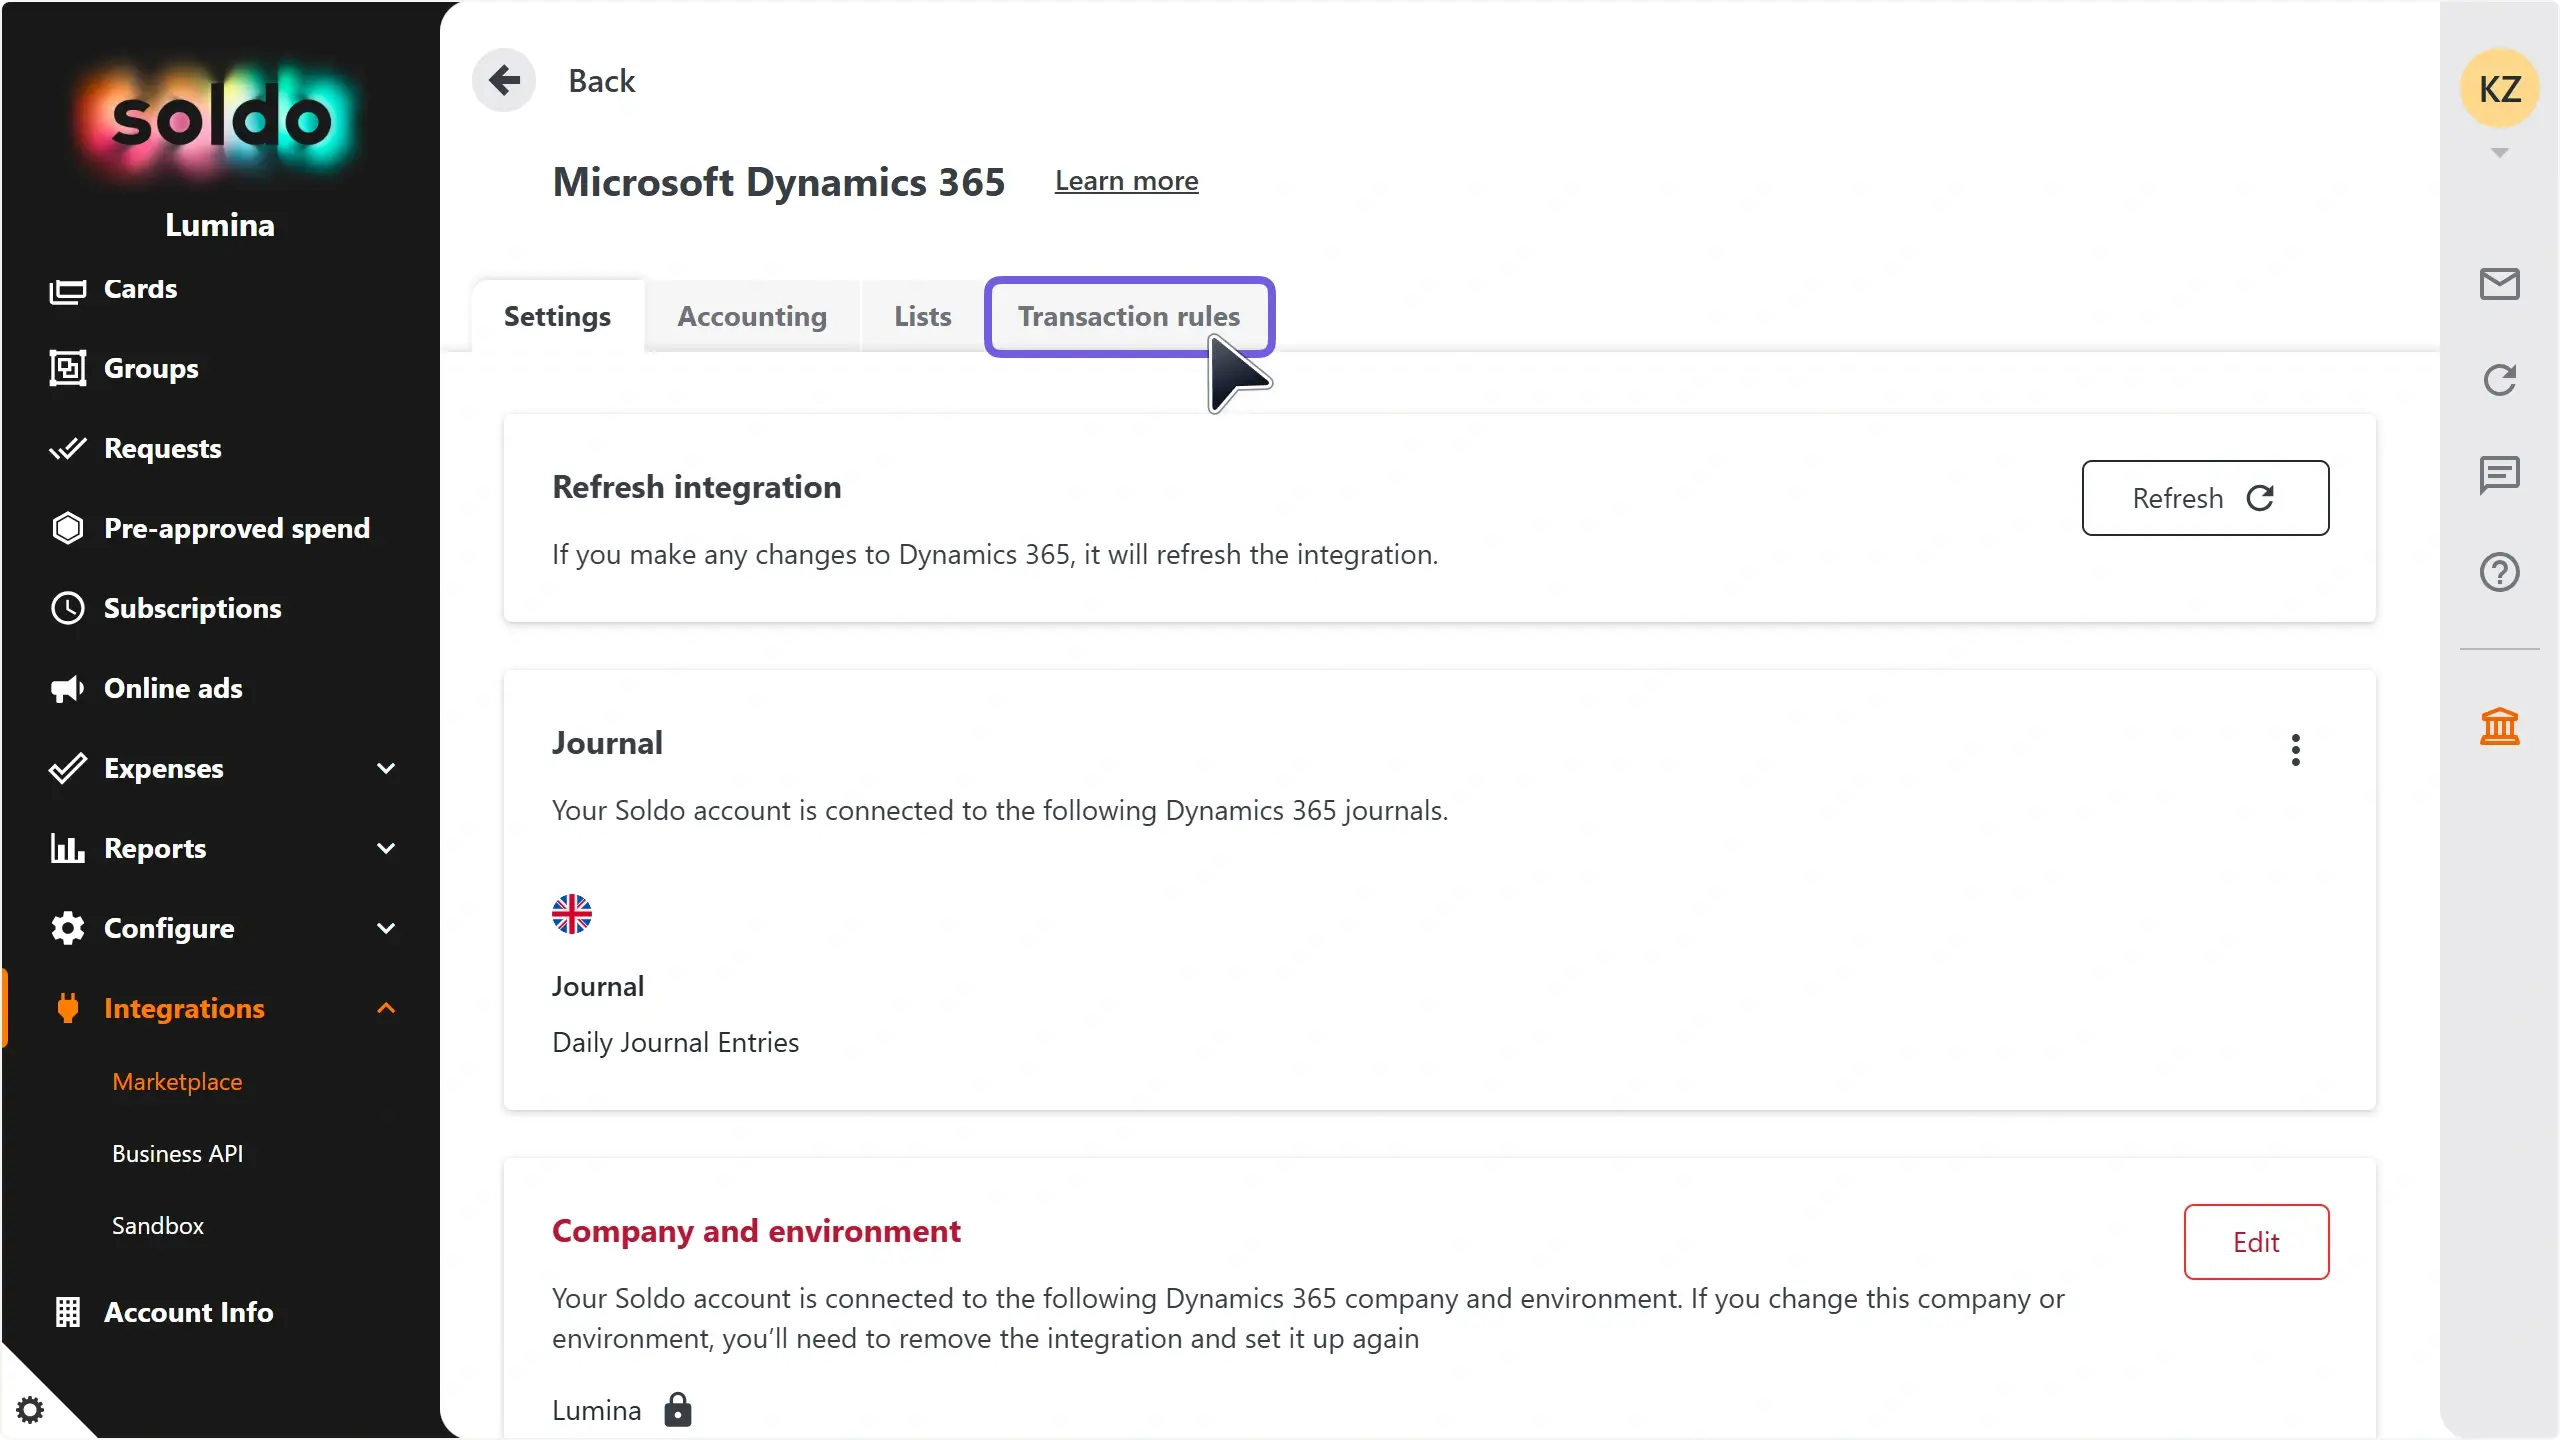Open Business API in the sidebar
Screen dimensions: 2560x1440
tap(178, 1153)
